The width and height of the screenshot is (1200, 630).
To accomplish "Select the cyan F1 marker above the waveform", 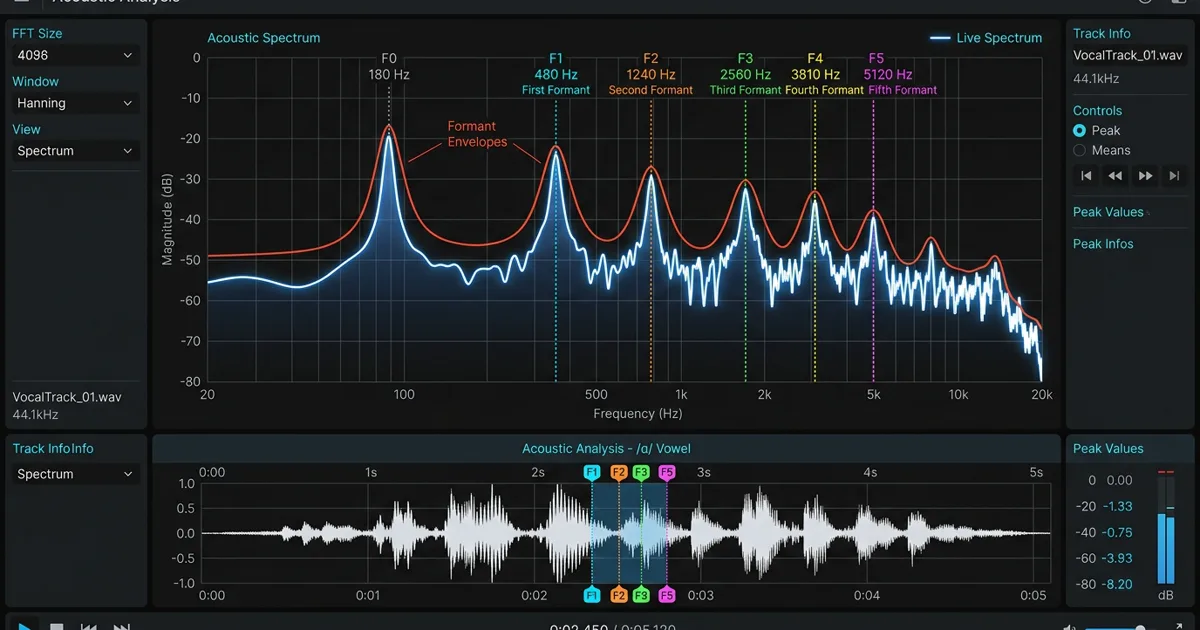I will [592, 472].
